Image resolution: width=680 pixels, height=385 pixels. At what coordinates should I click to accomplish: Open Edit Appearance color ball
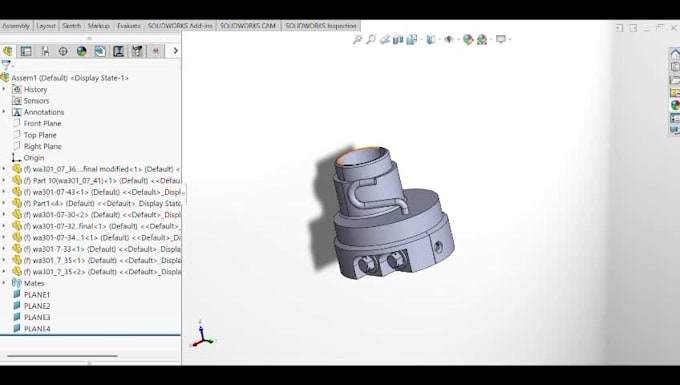(x=468, y=39)
